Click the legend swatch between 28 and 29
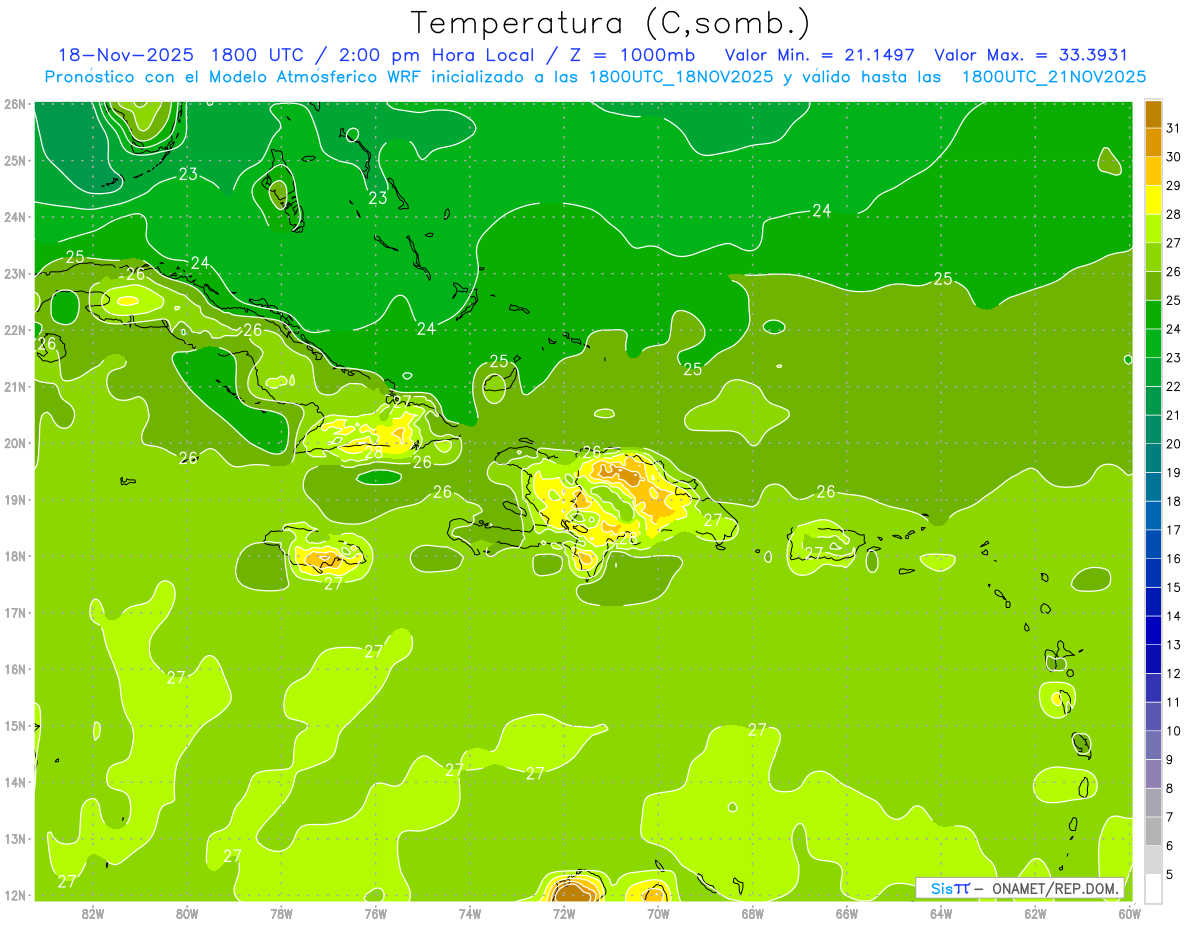 (x=1154, y=200)
